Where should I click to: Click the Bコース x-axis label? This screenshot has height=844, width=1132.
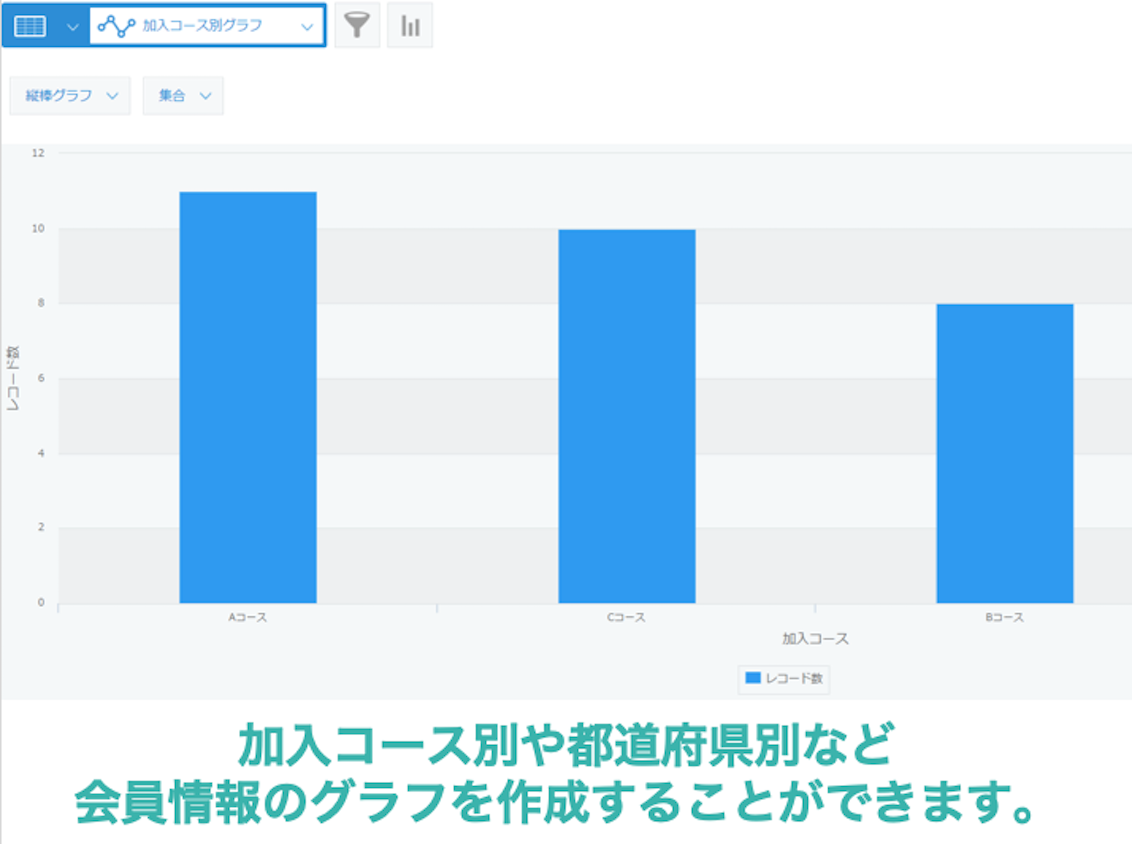pos(1004,618)
